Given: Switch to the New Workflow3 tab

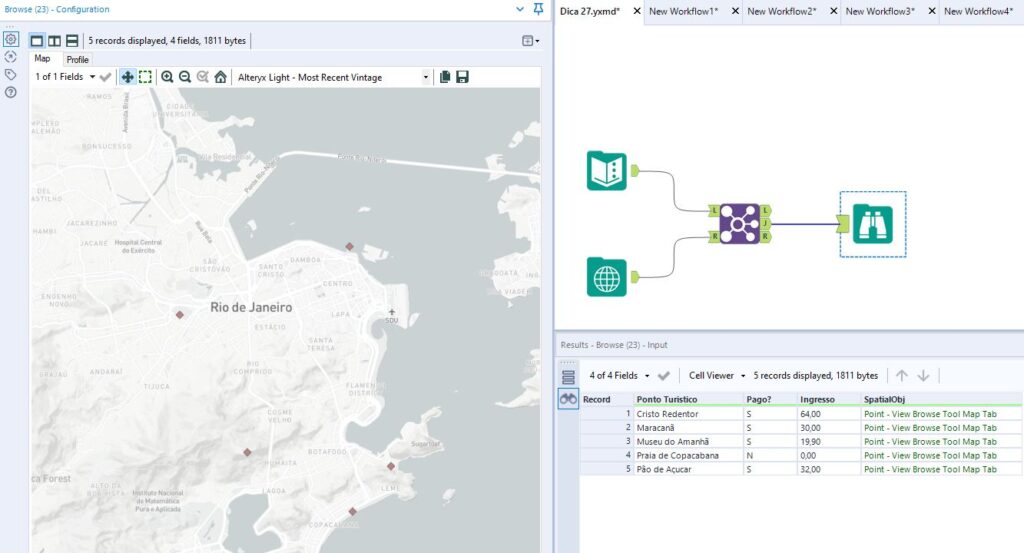Looking at the screenshot, I should pyautogui.click(x=880, y=11).
